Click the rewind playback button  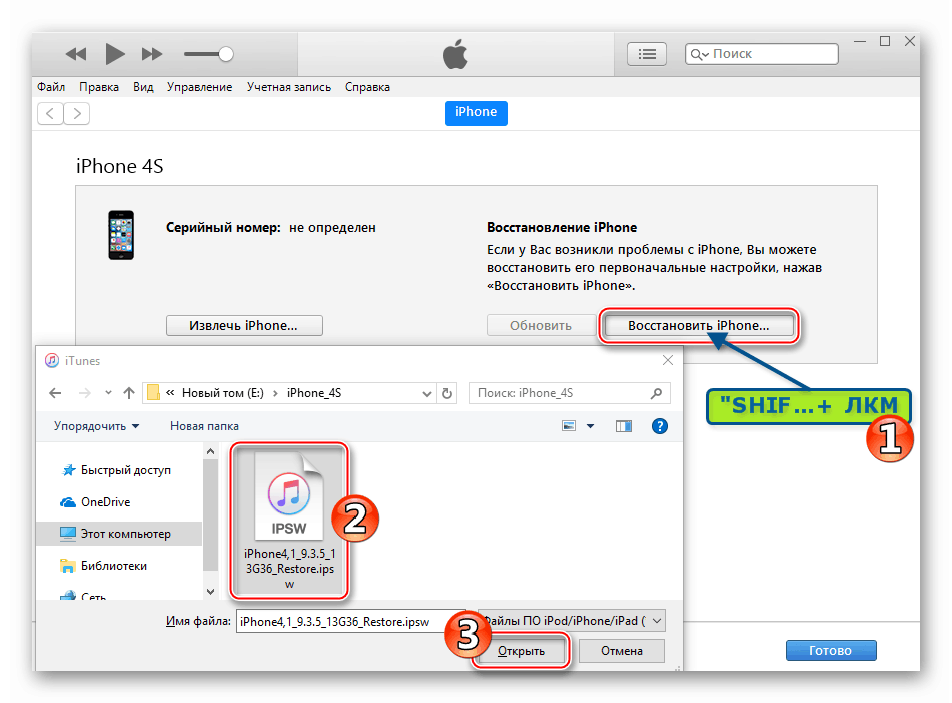(x=76, y=54)
